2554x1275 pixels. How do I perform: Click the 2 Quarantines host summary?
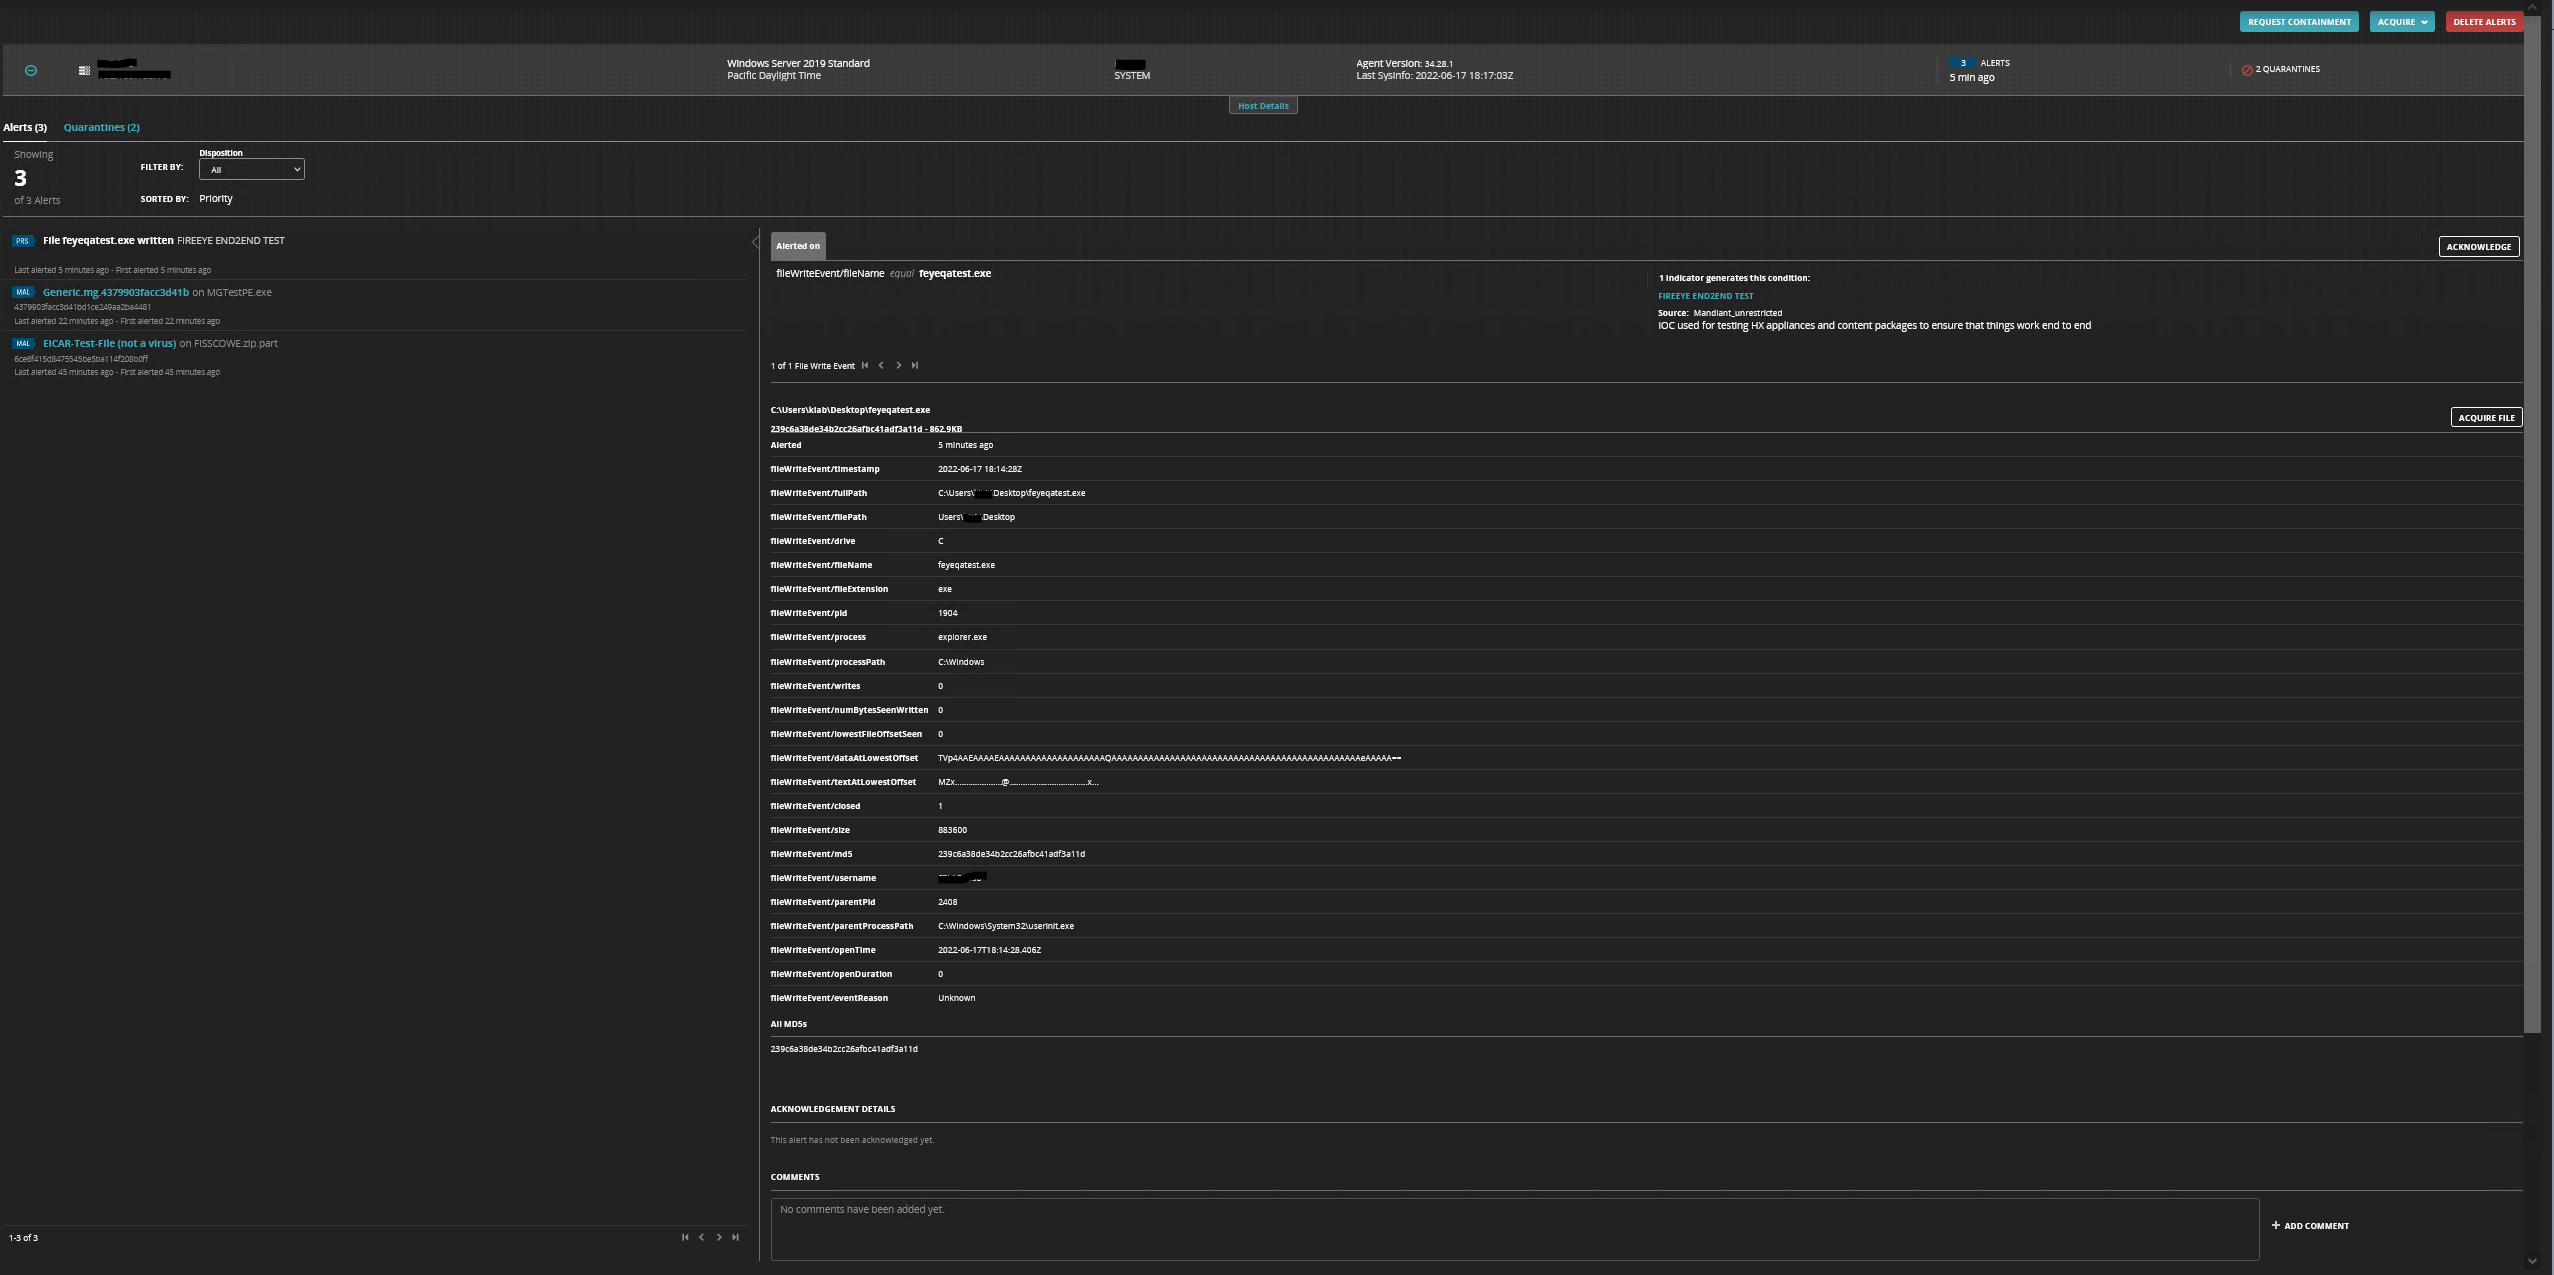coord(2280,70)
